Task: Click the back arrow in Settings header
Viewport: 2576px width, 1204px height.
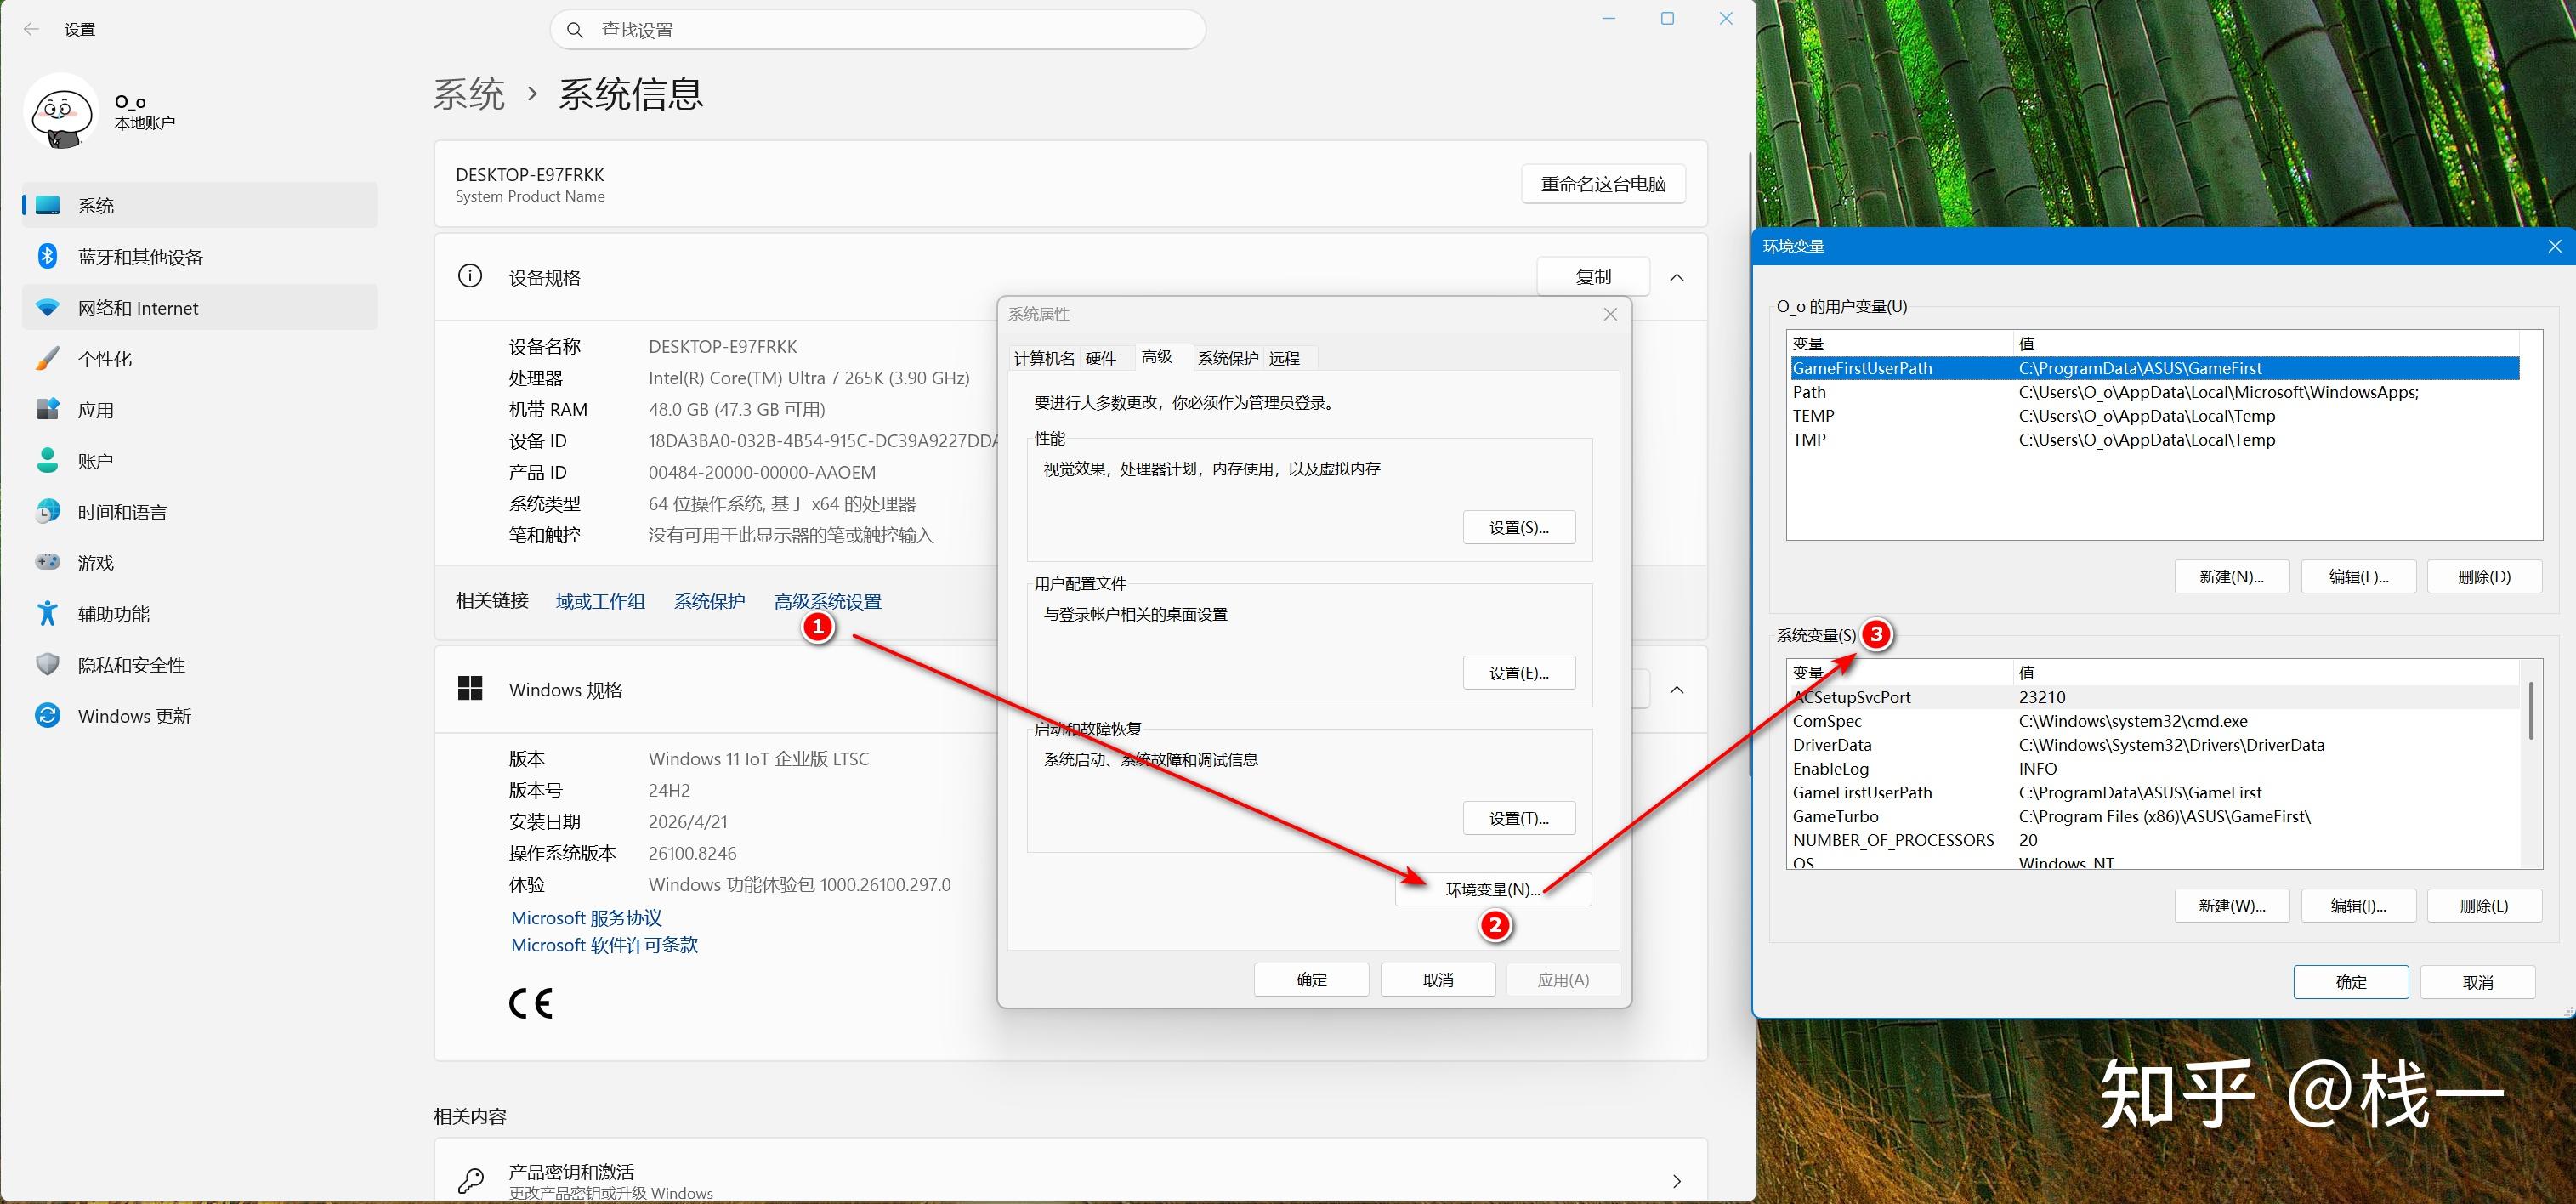Action: pyautogui.click(x=31, y=30)
